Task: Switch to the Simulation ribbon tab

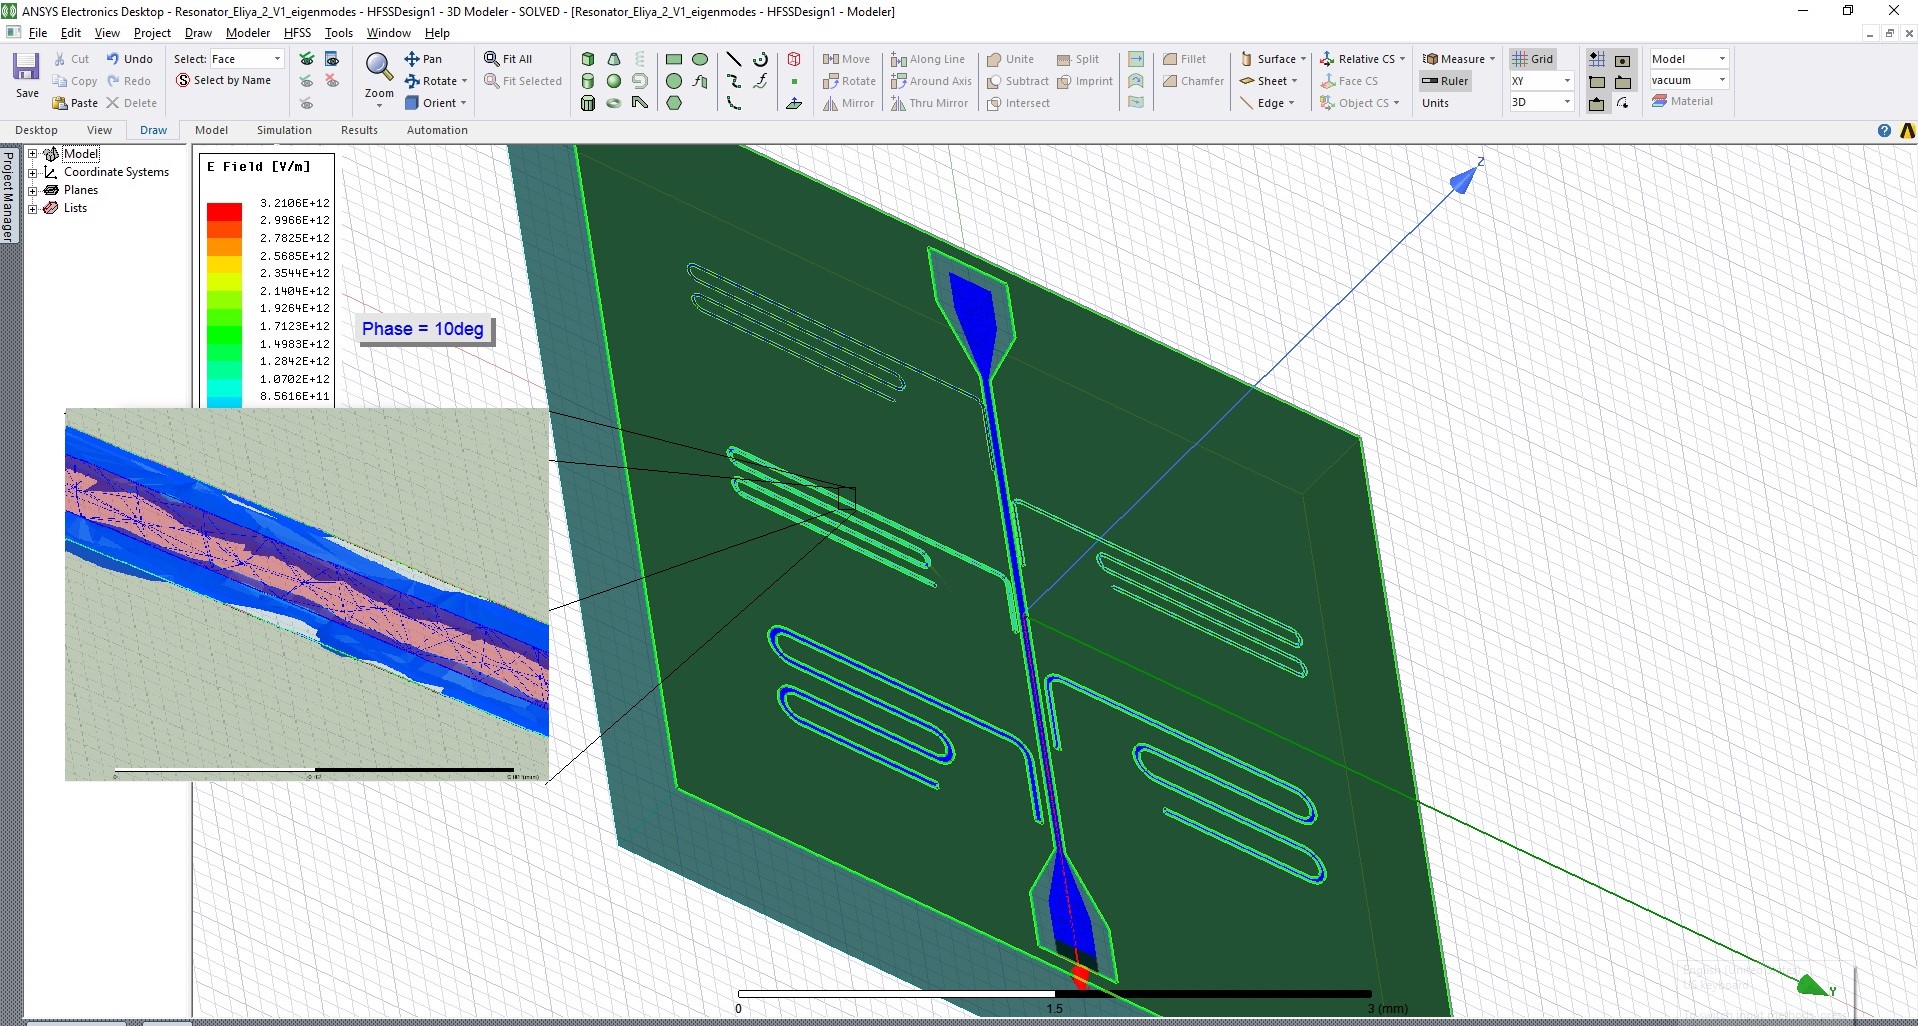Action: click(284, 130)
